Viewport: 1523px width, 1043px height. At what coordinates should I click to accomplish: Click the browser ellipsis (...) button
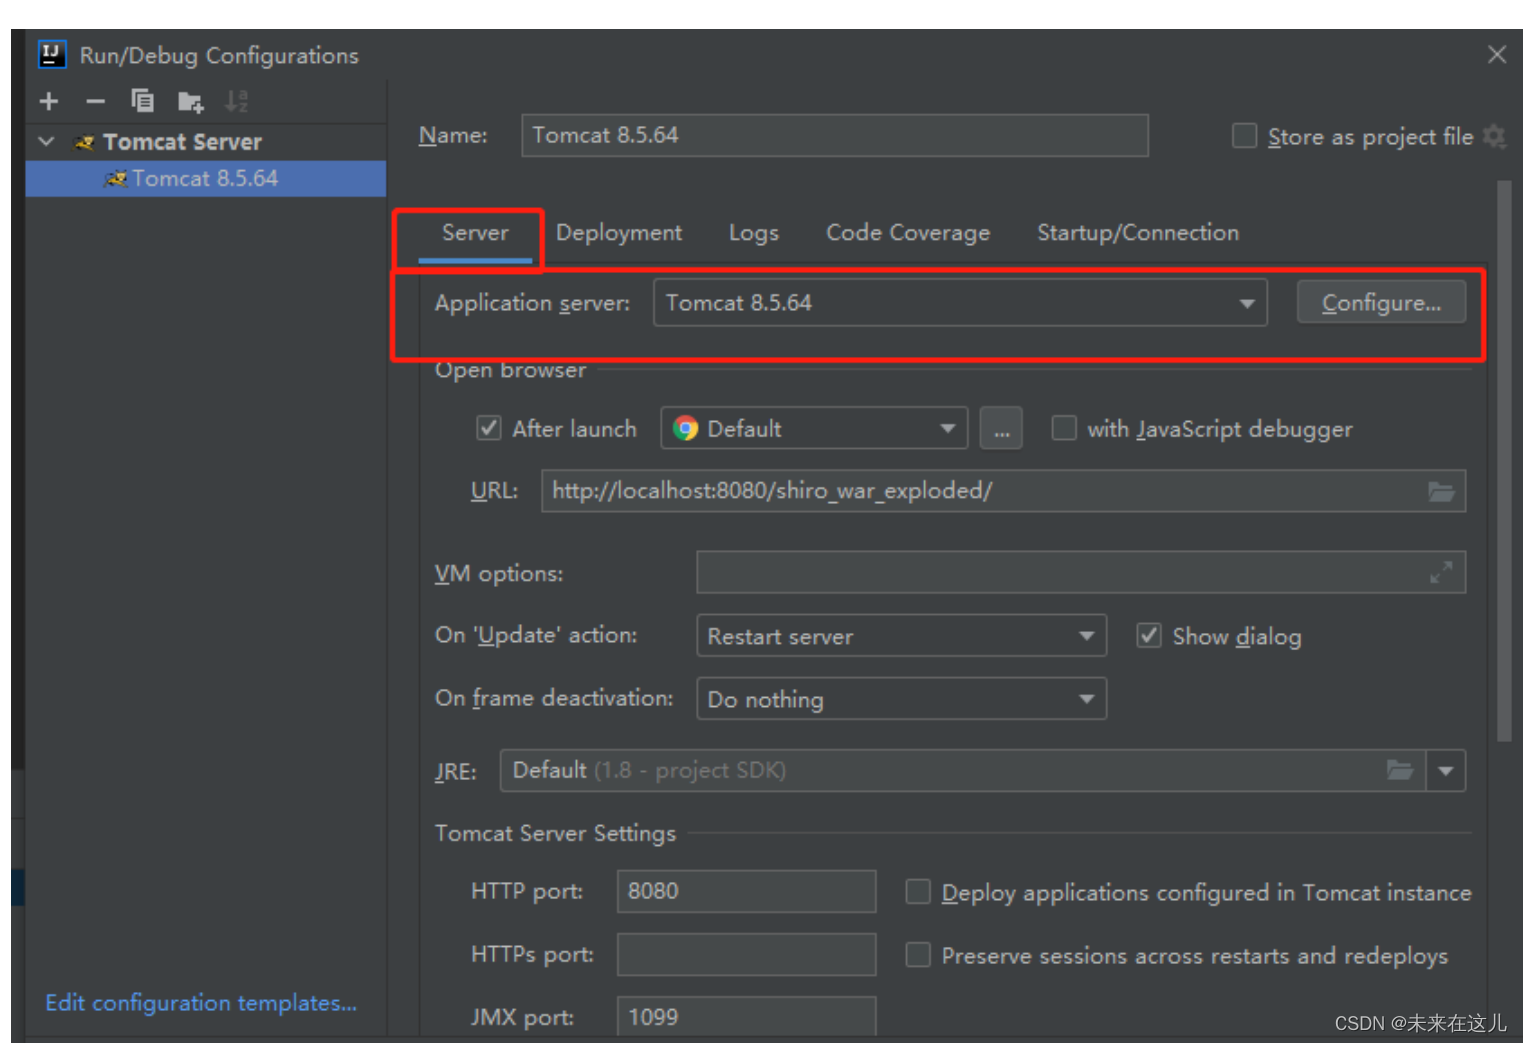click(1001, 428)
